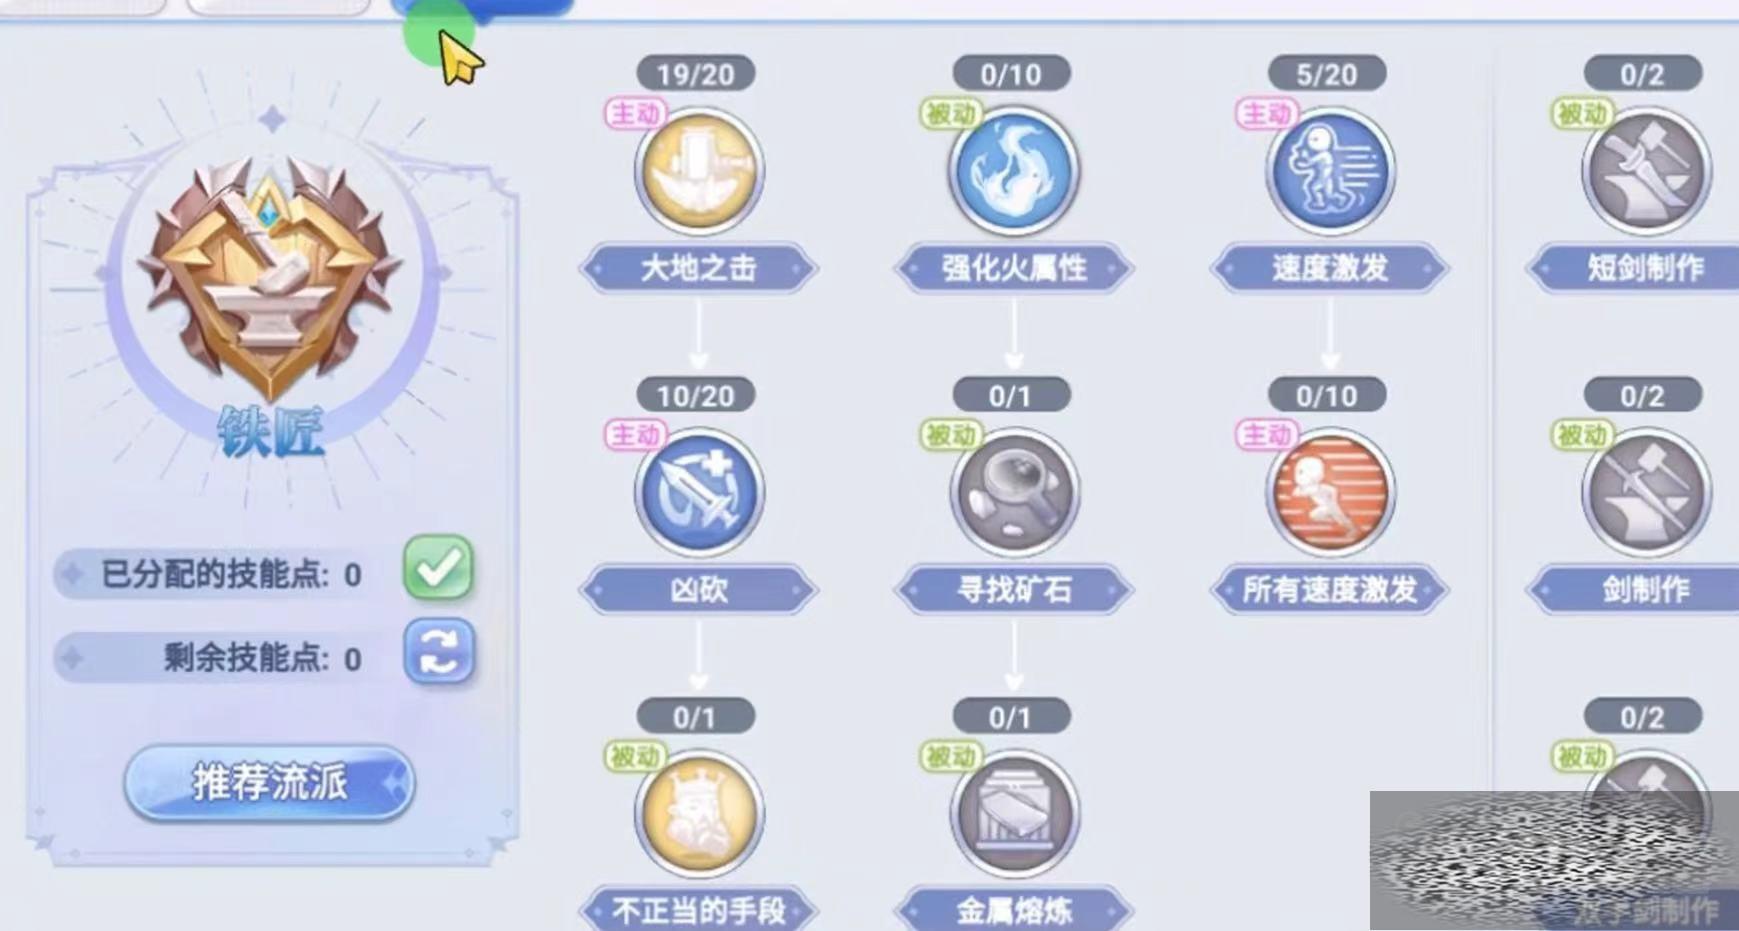The height and width of the screenshot is (931, 1739).
Task: Select the 不正当的手段 king skill icon
Action: click(699, 814)
